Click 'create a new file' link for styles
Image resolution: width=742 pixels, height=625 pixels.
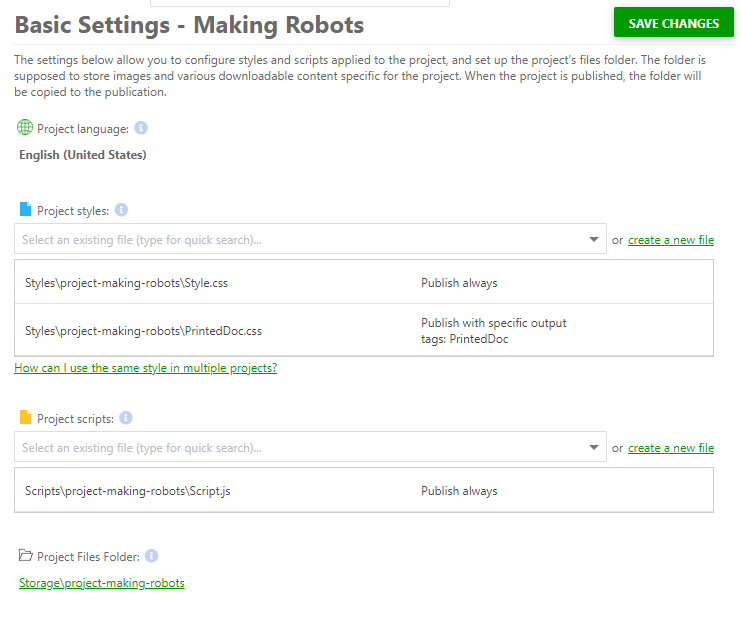(x=671, y=240)
